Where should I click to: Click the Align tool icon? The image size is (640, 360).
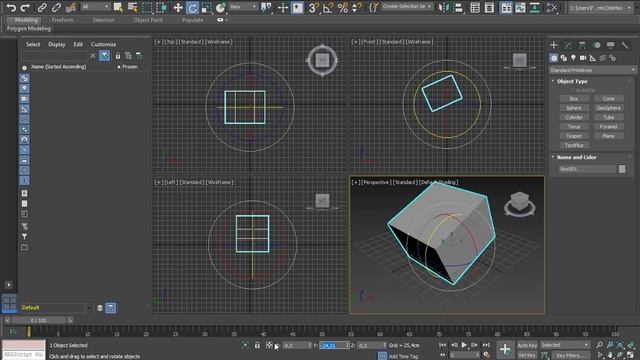[458, 7]
